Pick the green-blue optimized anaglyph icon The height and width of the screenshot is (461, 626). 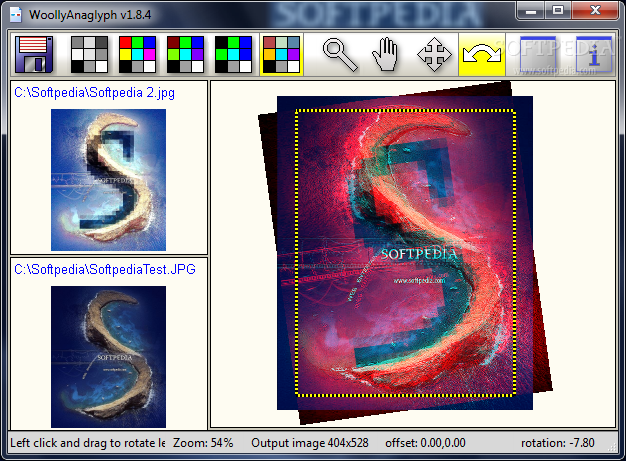pos(234,54)
